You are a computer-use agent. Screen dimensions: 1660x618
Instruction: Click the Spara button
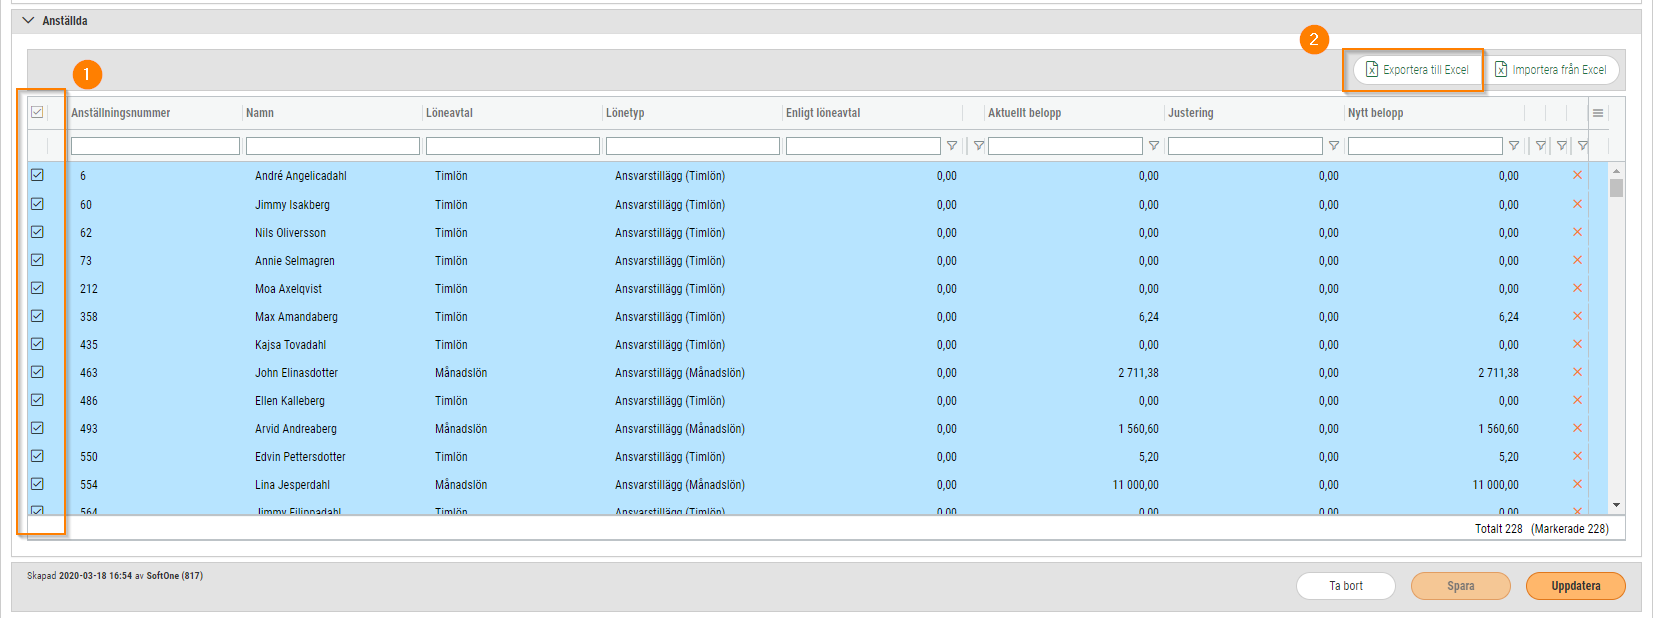[x=1461, y=586]
